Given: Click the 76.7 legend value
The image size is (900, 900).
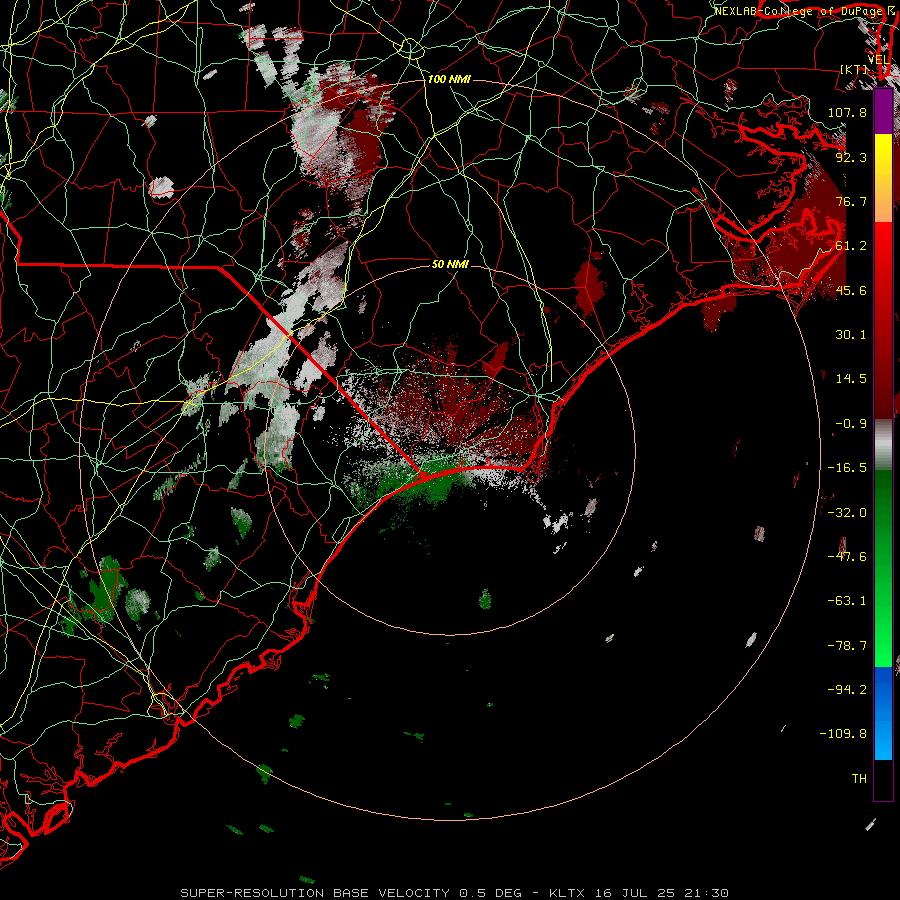Looking at the screenshot, I should 851,201.
